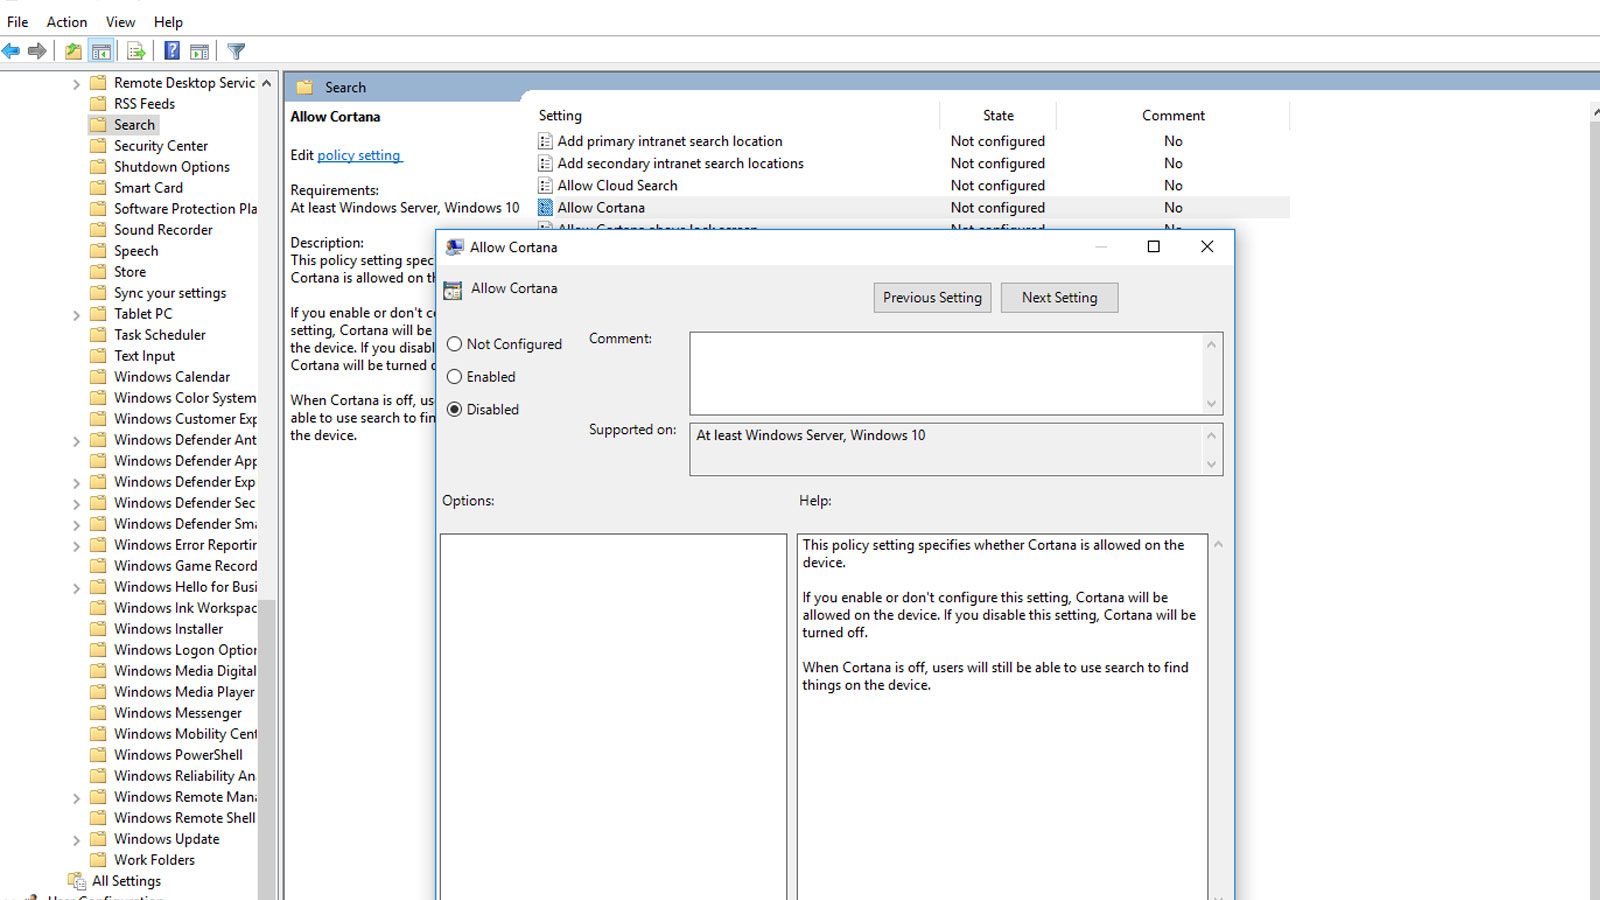Click the Store folder icon in tree
1600x900 pixels.
(98, 272)
